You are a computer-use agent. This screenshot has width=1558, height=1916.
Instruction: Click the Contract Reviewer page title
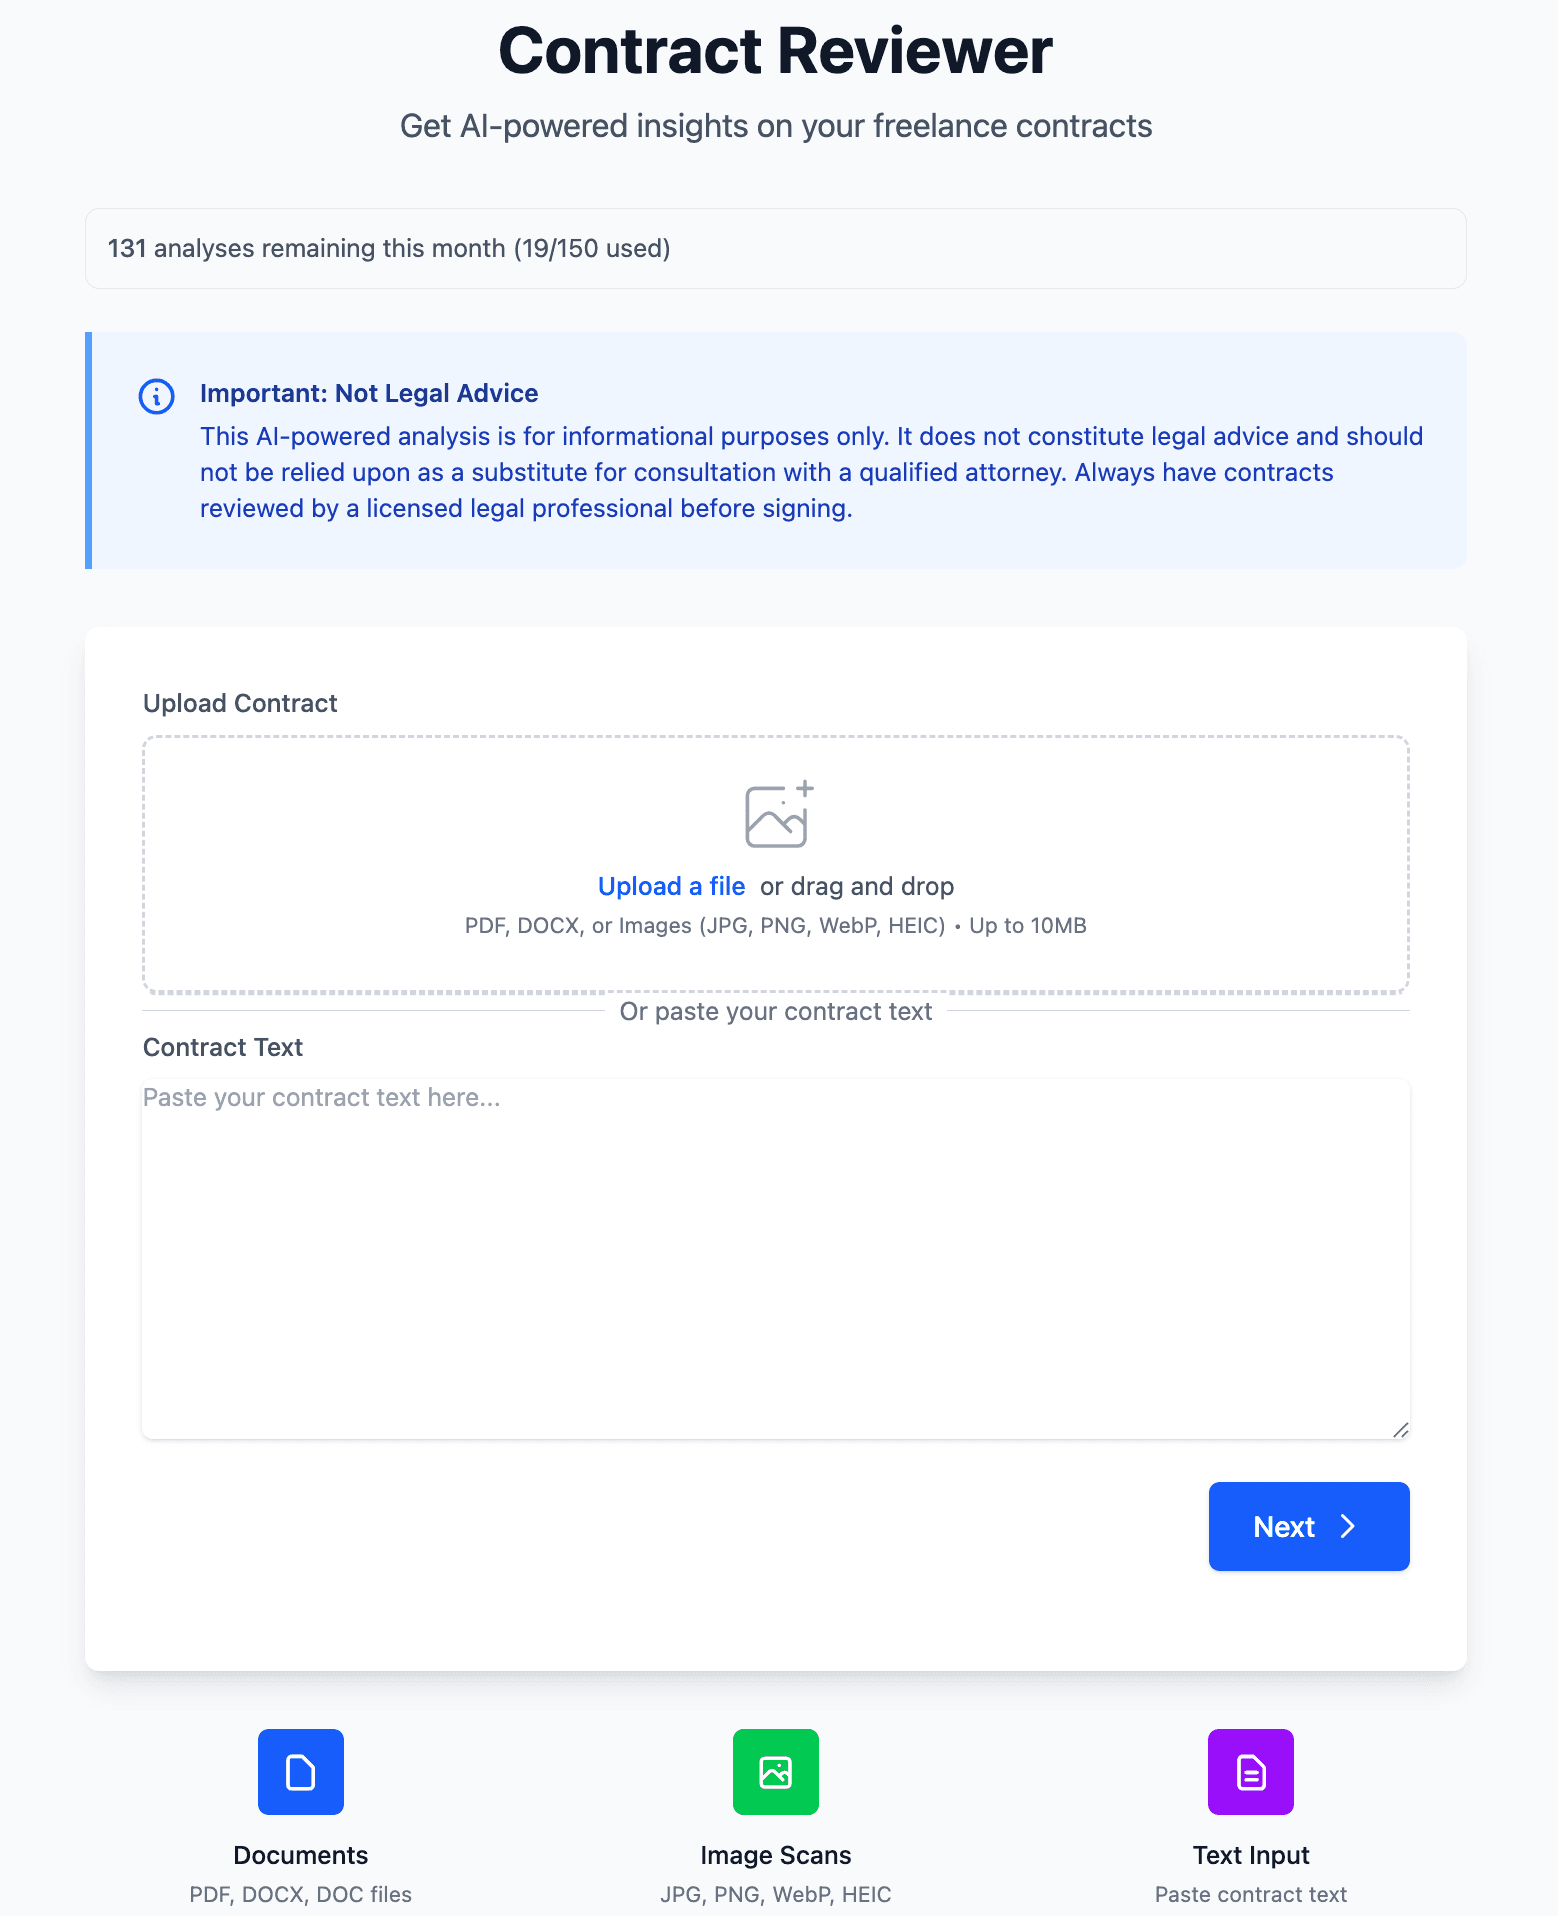[776, 48]
